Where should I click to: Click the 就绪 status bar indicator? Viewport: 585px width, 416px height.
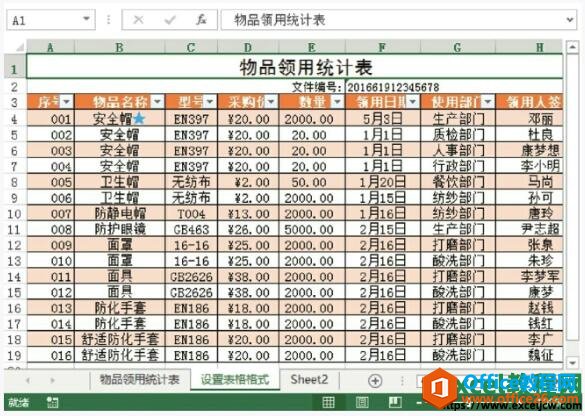pos(19,402)
